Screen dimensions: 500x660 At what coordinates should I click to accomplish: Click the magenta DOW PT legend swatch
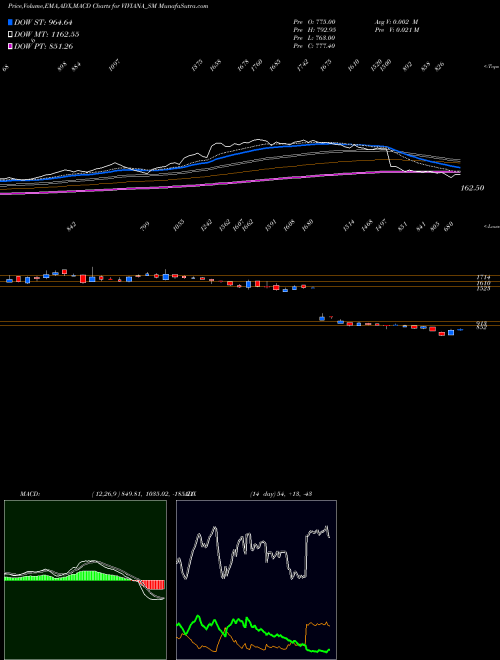(x=10, y=46)
